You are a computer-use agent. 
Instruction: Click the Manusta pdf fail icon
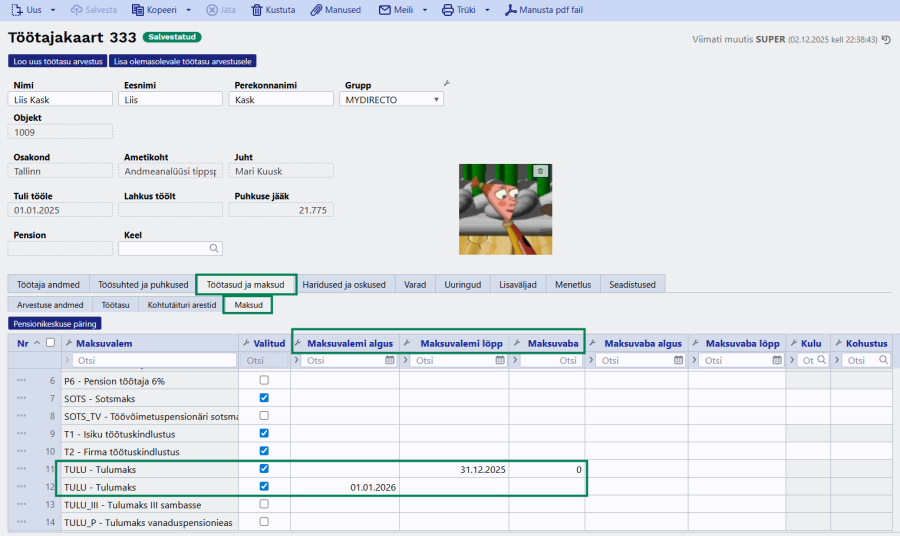pyautogui.click(x=511, y=10)
